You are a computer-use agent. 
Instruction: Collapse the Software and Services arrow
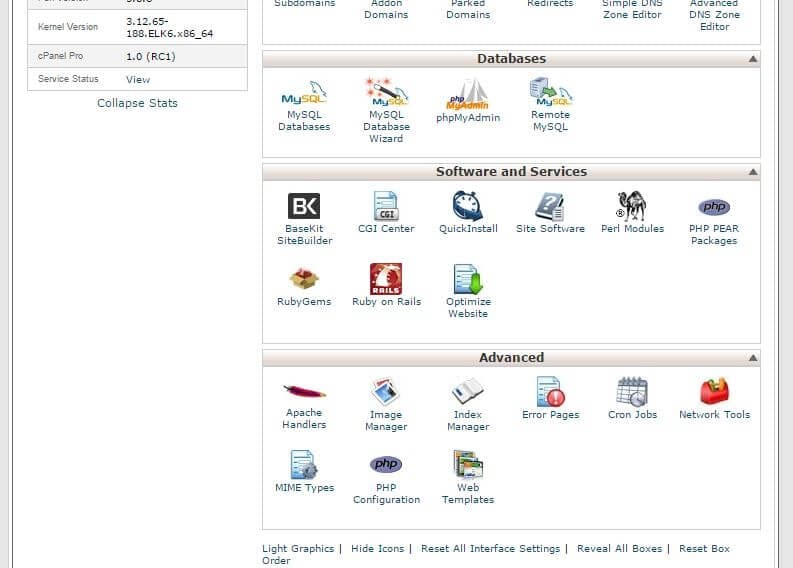coord(753,172)
